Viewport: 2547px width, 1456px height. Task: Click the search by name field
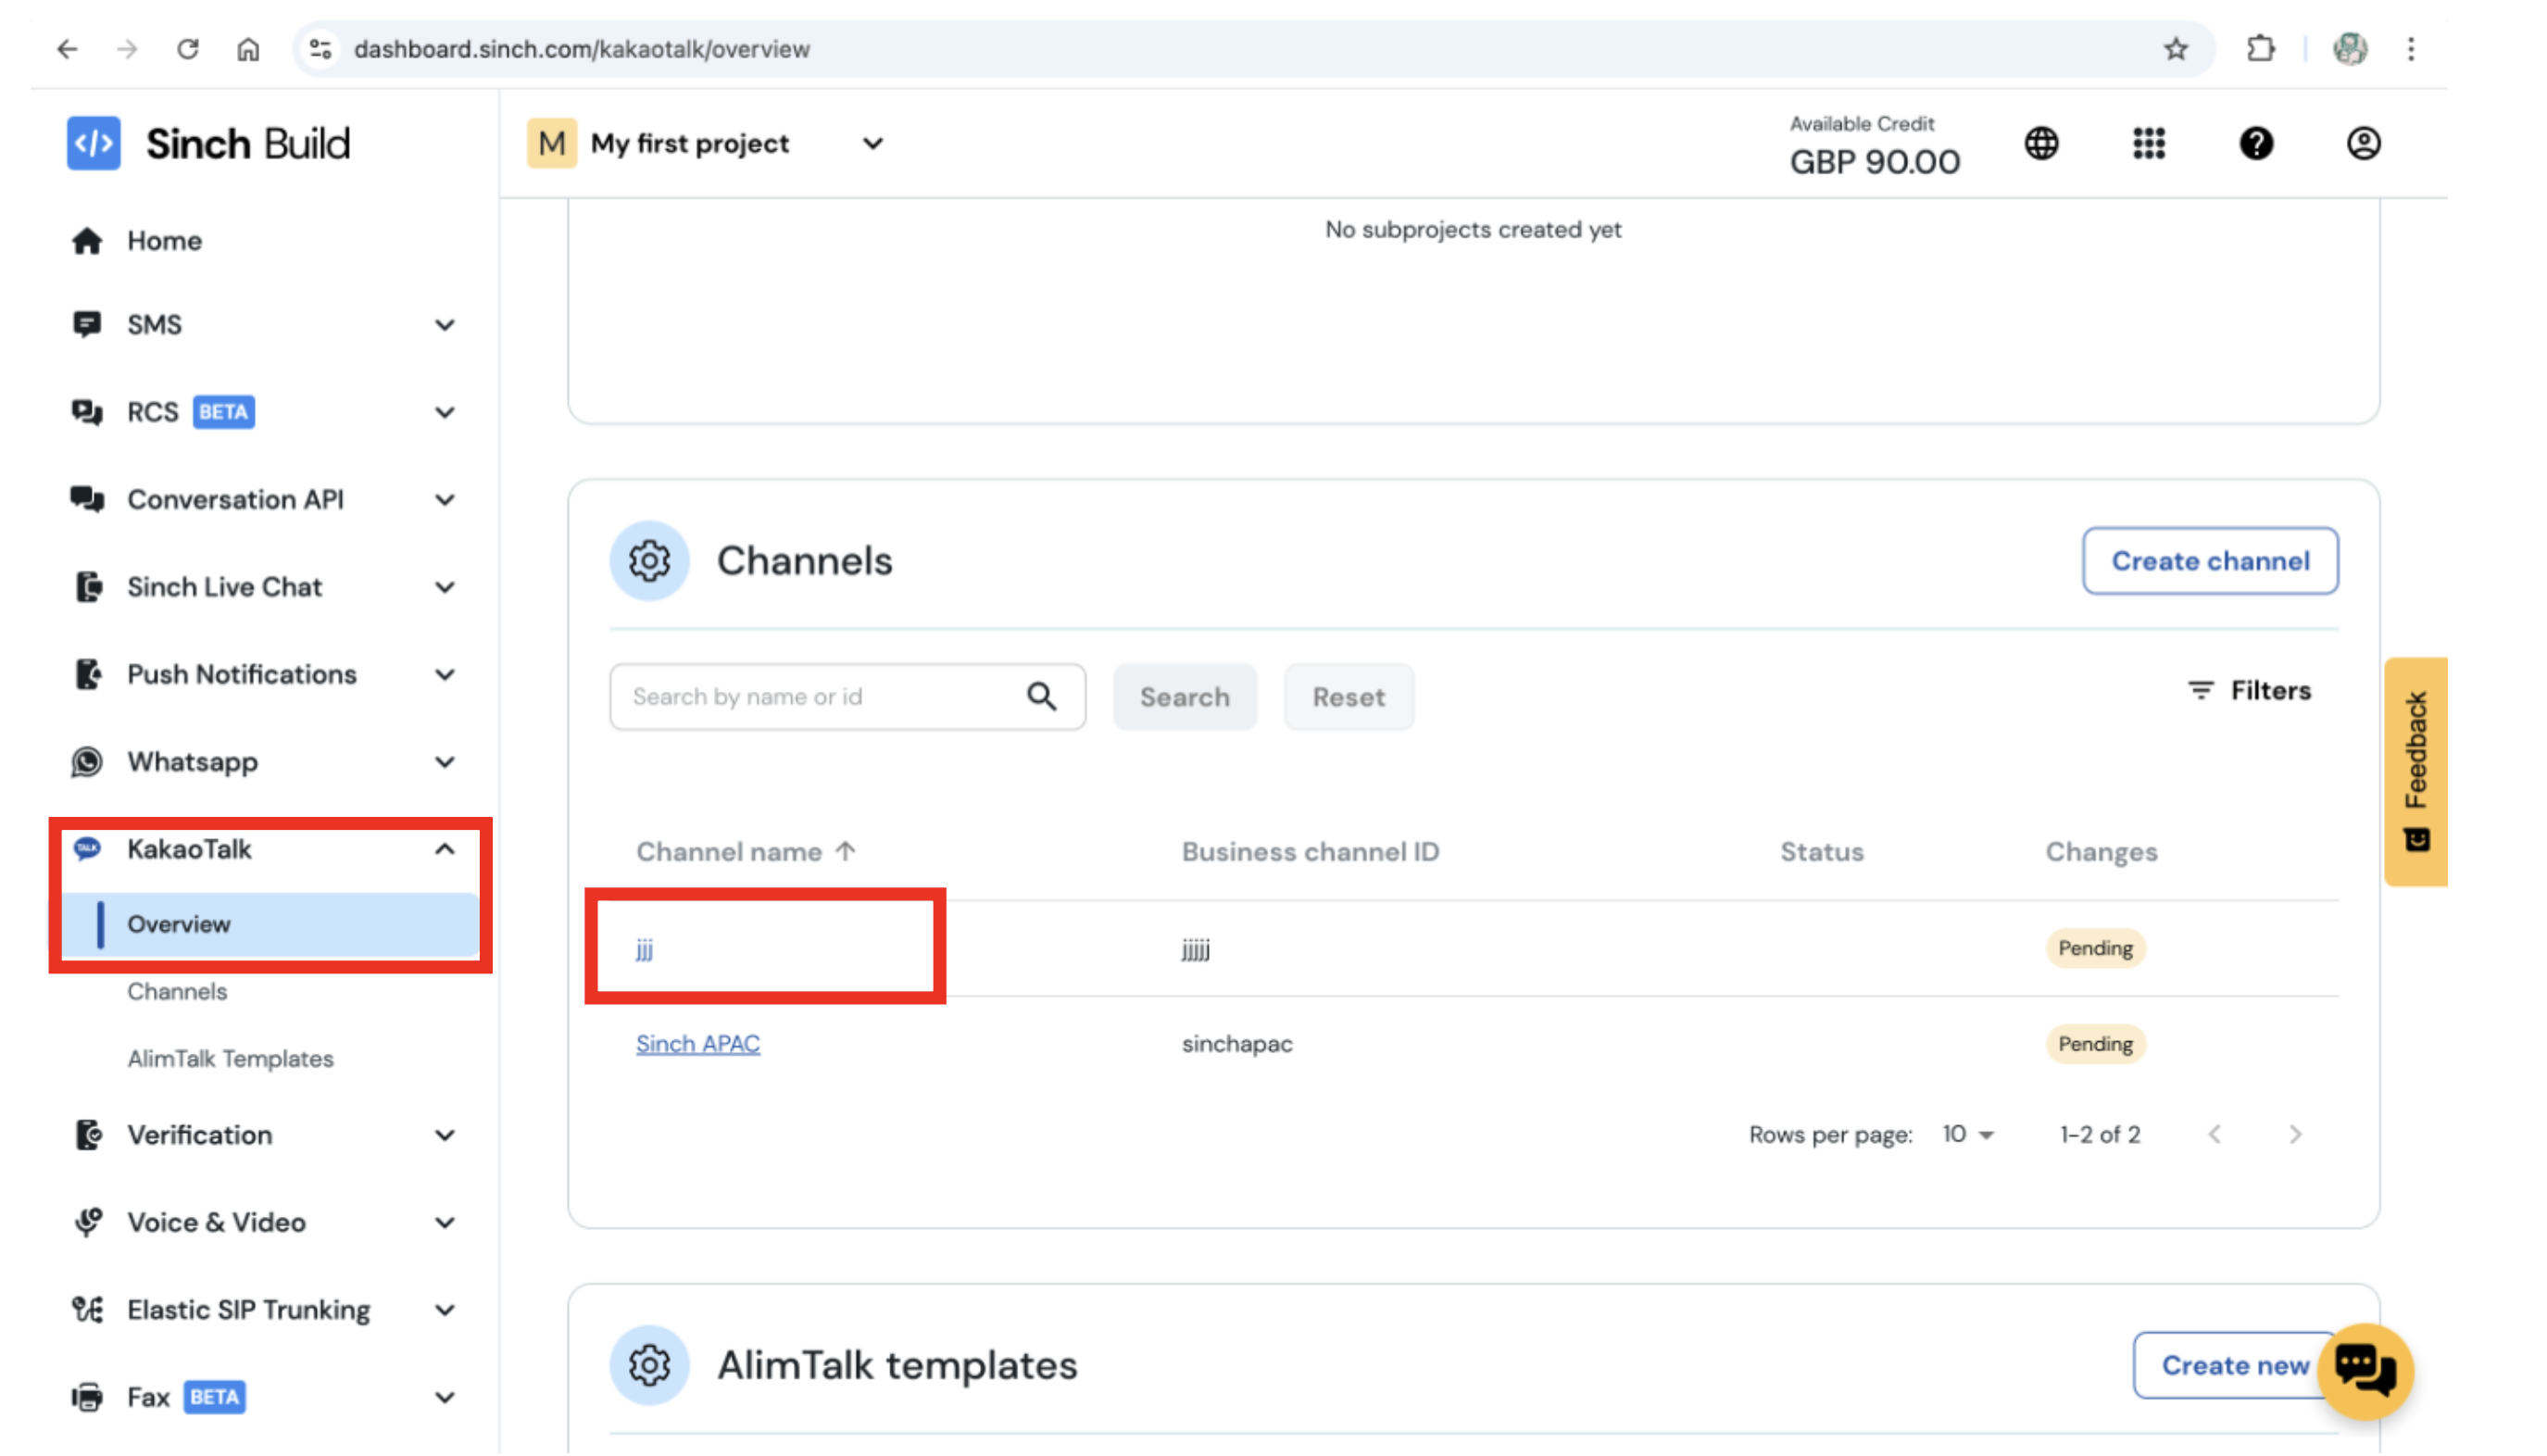click(x=820, y=696)
